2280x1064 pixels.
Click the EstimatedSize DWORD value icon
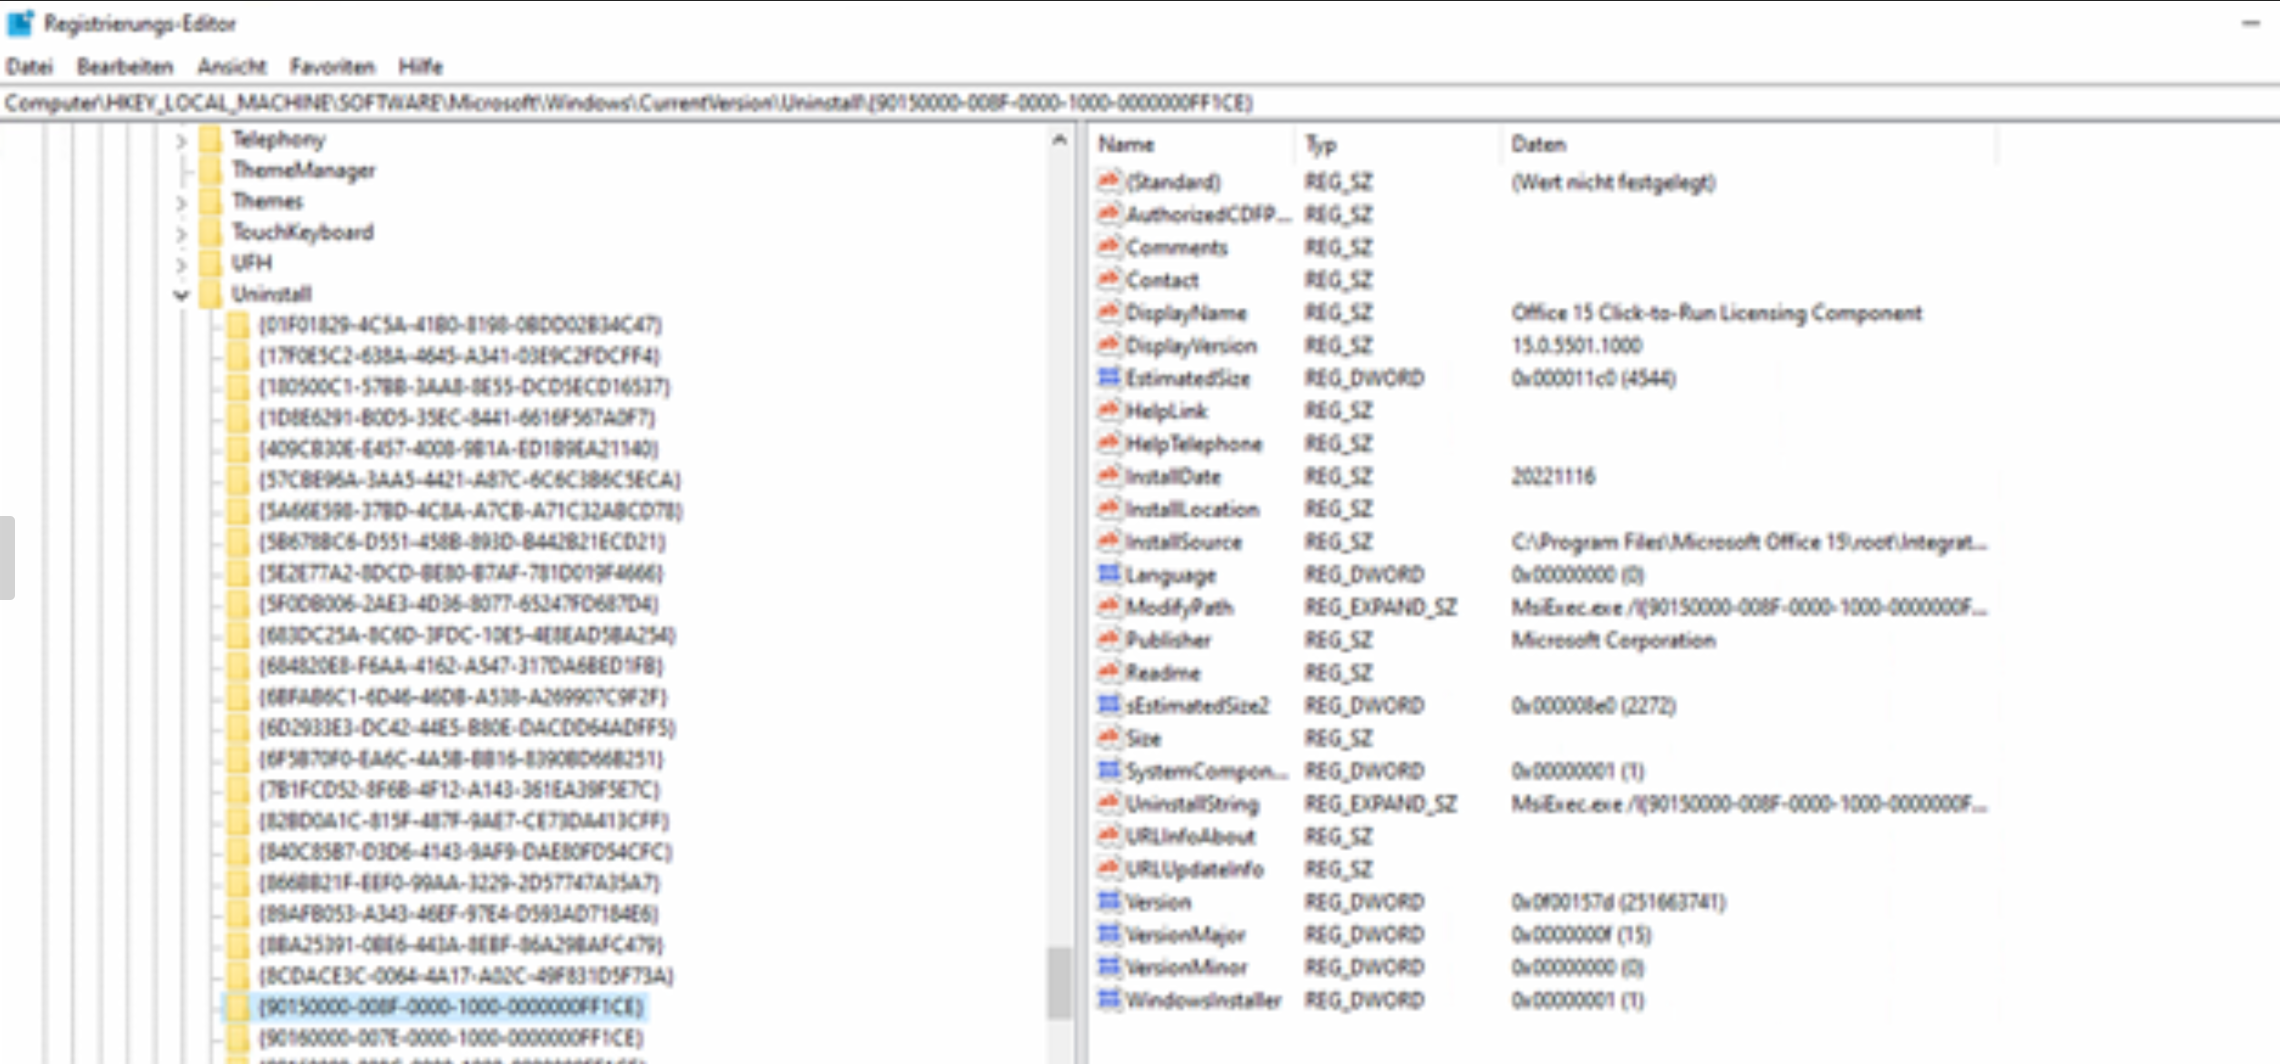[1108, 378]
